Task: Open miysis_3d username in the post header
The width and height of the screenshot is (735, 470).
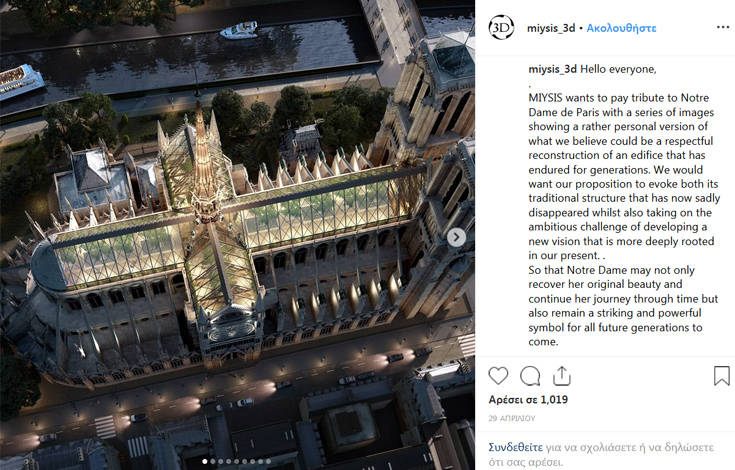Action: coord(551,28)
